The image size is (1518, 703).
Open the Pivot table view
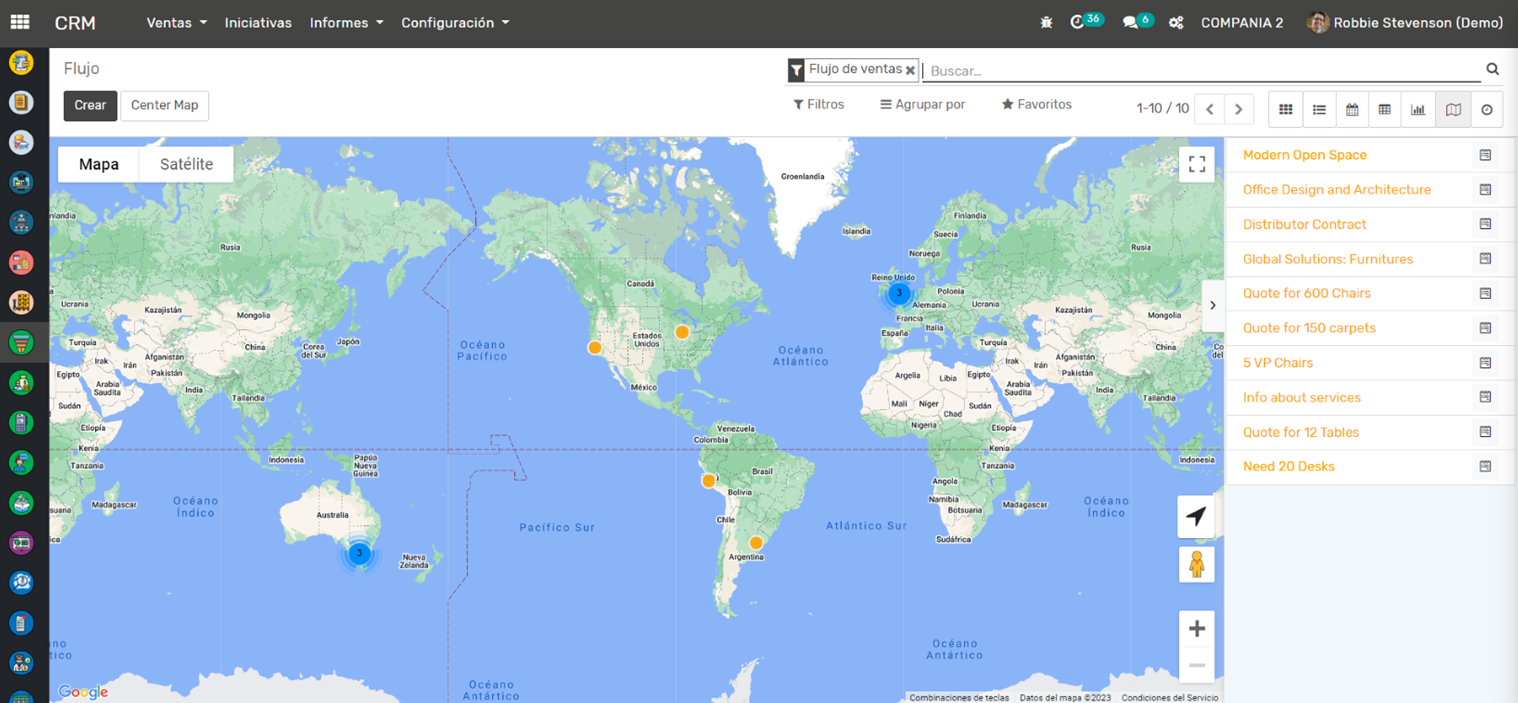click(x=1385, y=110)
